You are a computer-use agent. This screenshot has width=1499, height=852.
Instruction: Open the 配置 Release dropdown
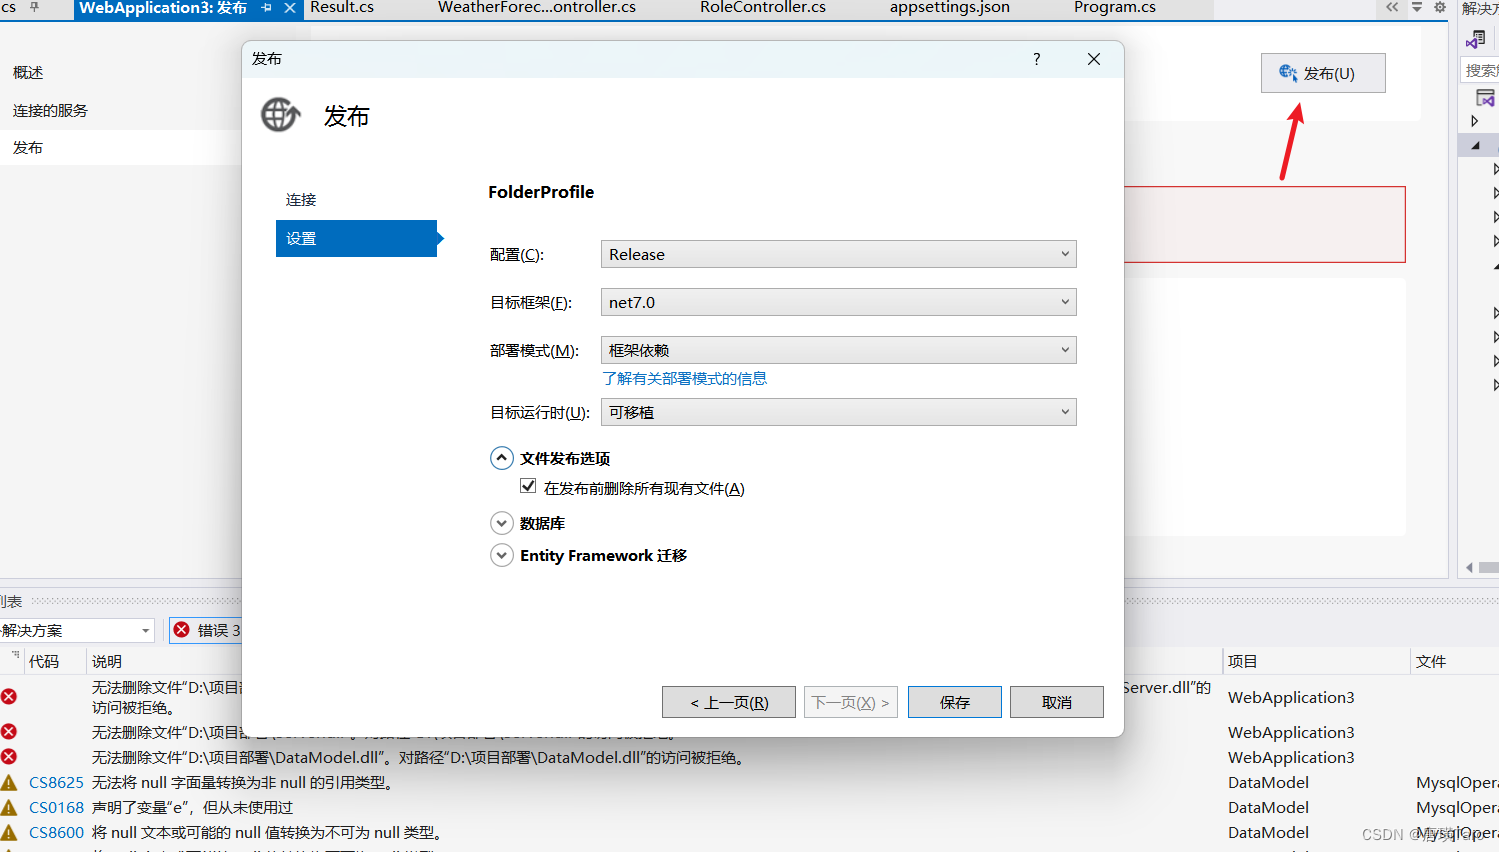pos(838,254)
